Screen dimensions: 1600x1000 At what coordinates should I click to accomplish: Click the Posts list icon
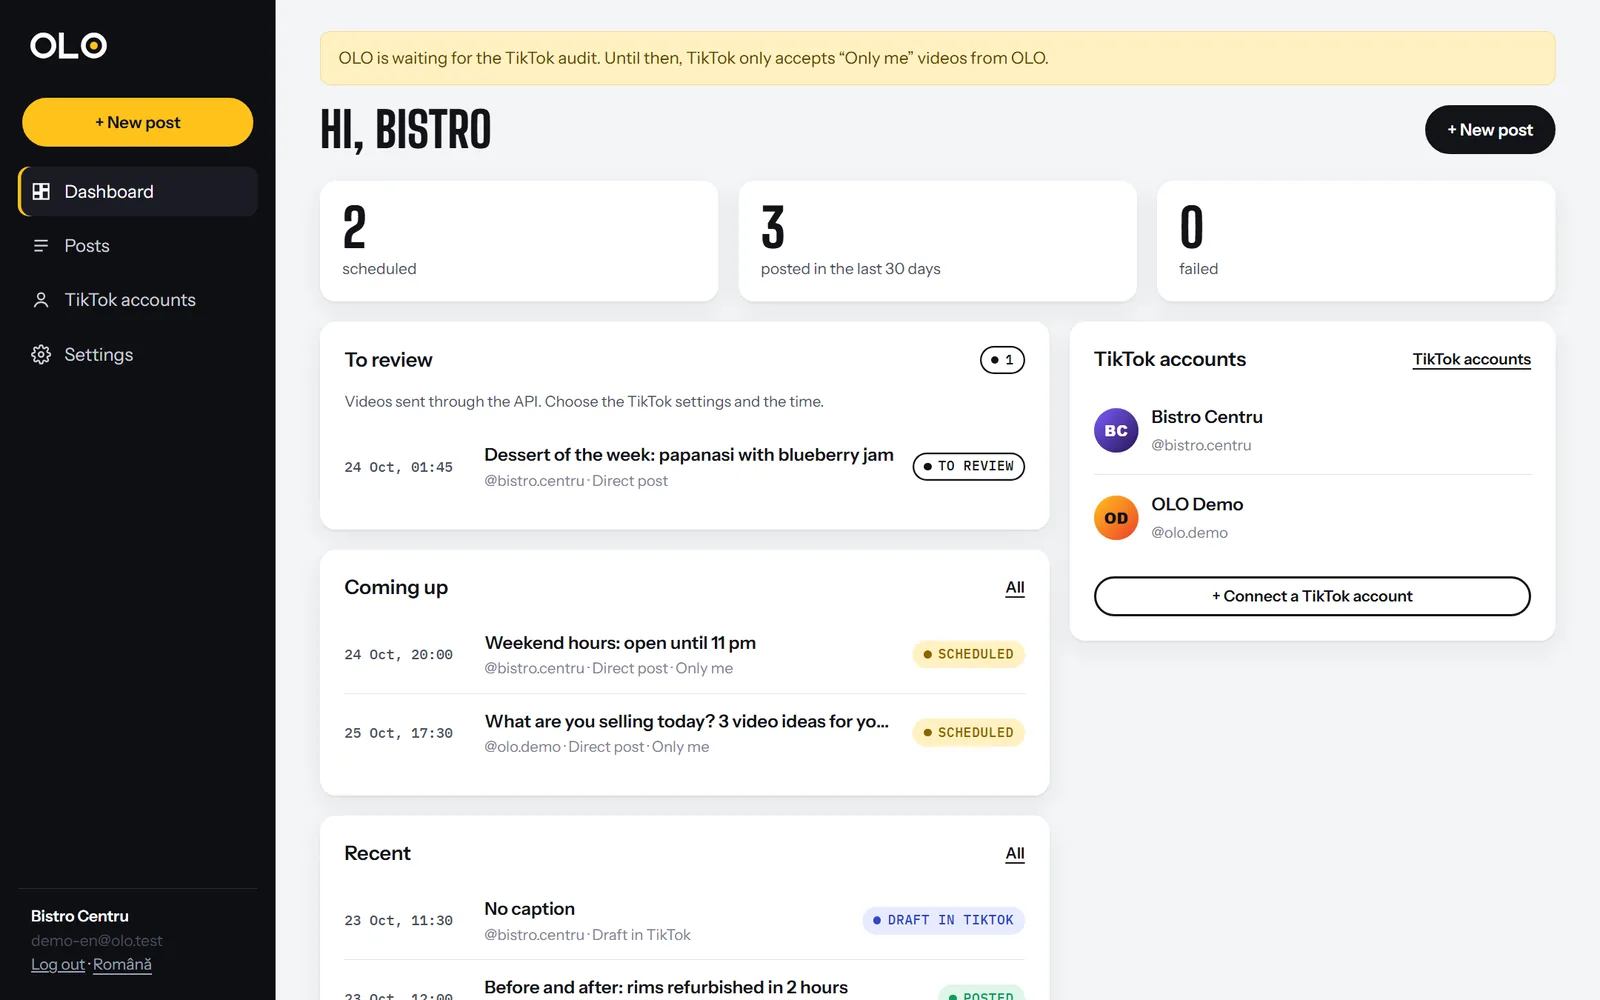(41, 246)
